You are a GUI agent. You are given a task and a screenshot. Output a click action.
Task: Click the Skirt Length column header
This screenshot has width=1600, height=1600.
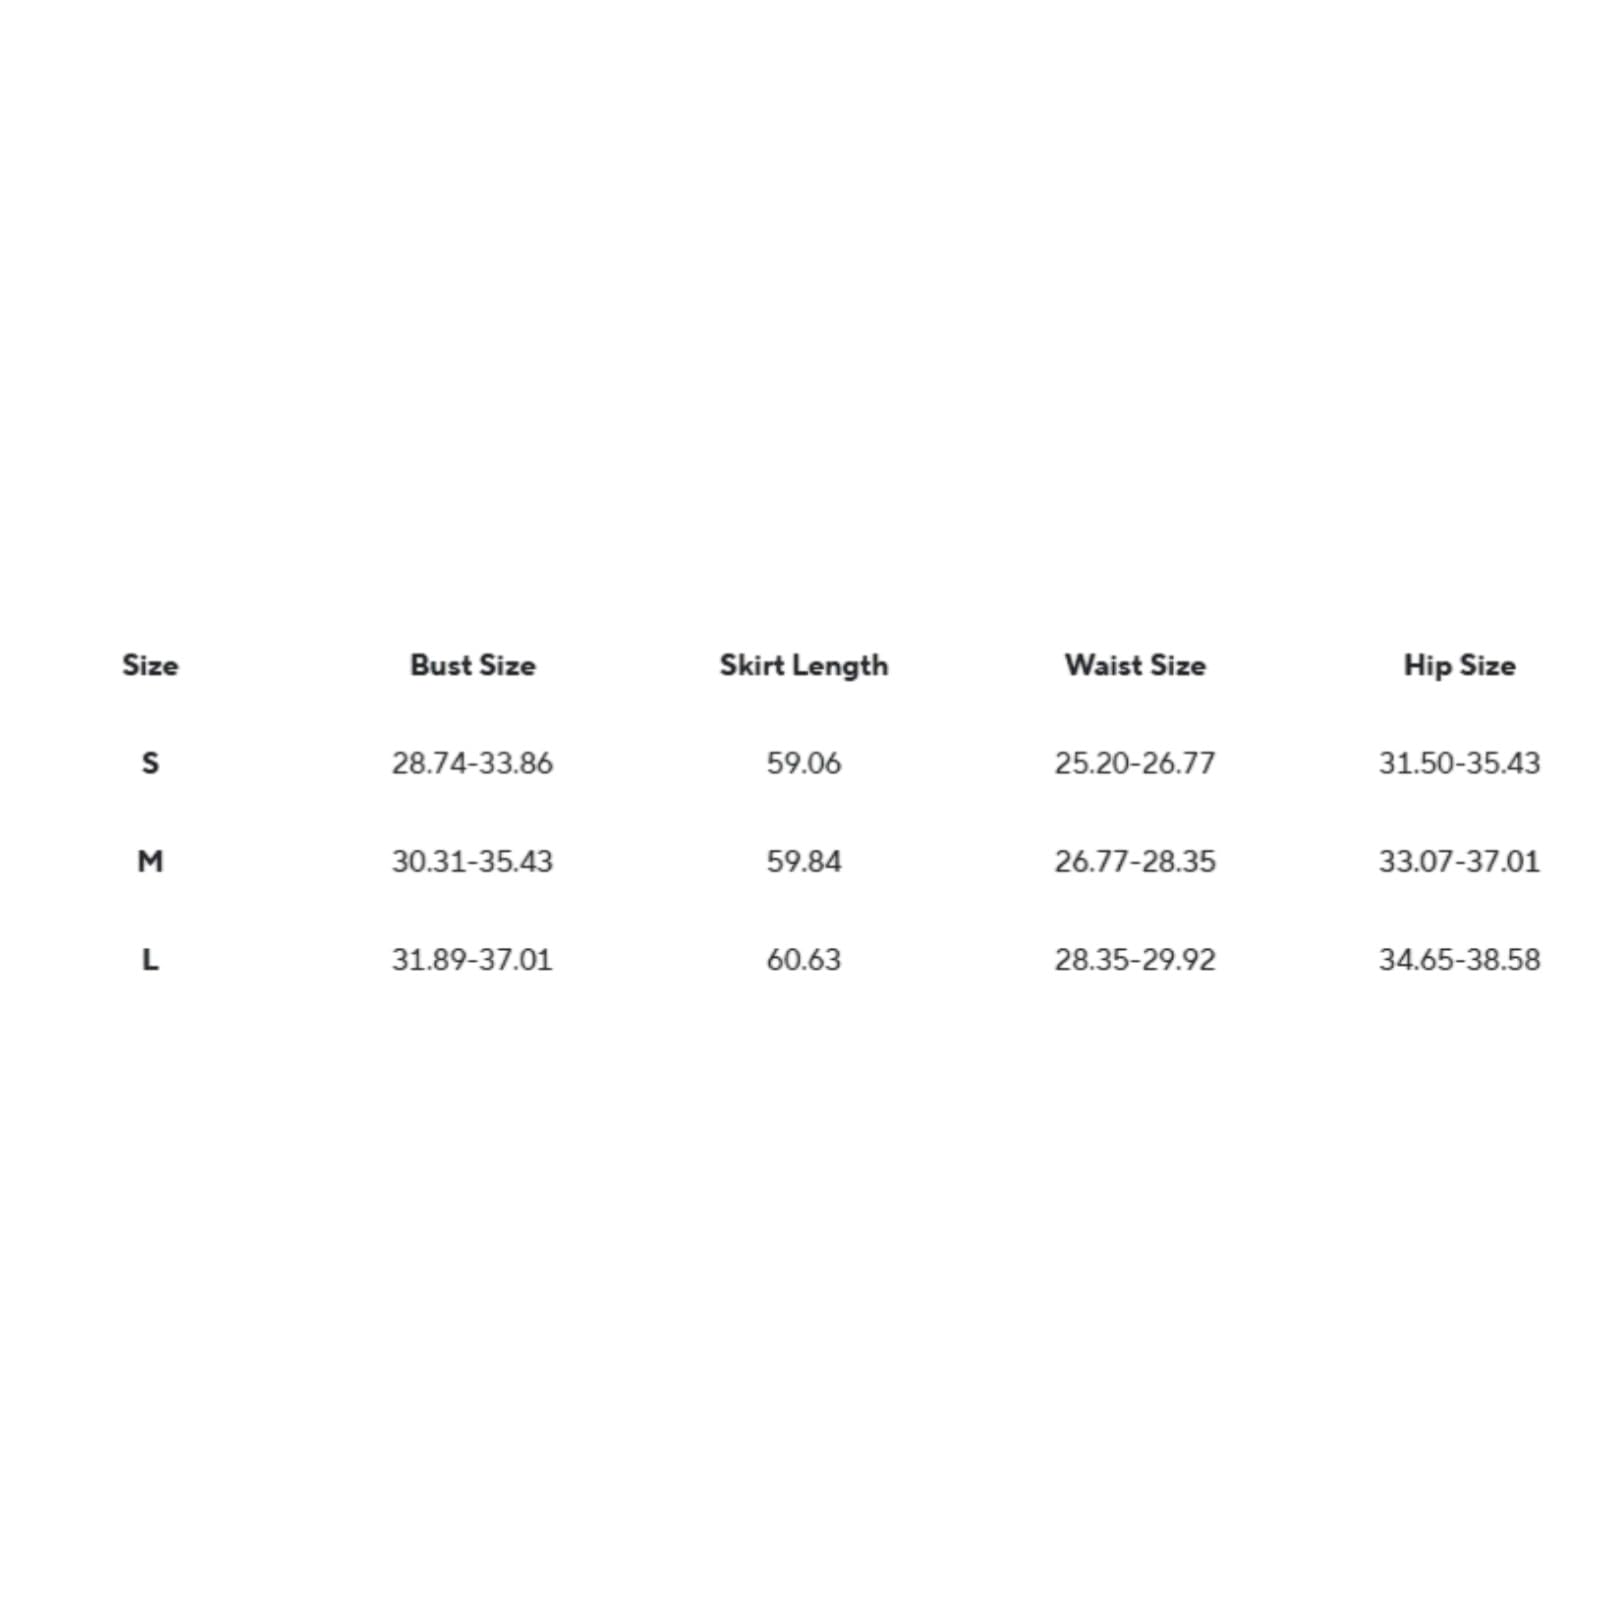(804, 666)
